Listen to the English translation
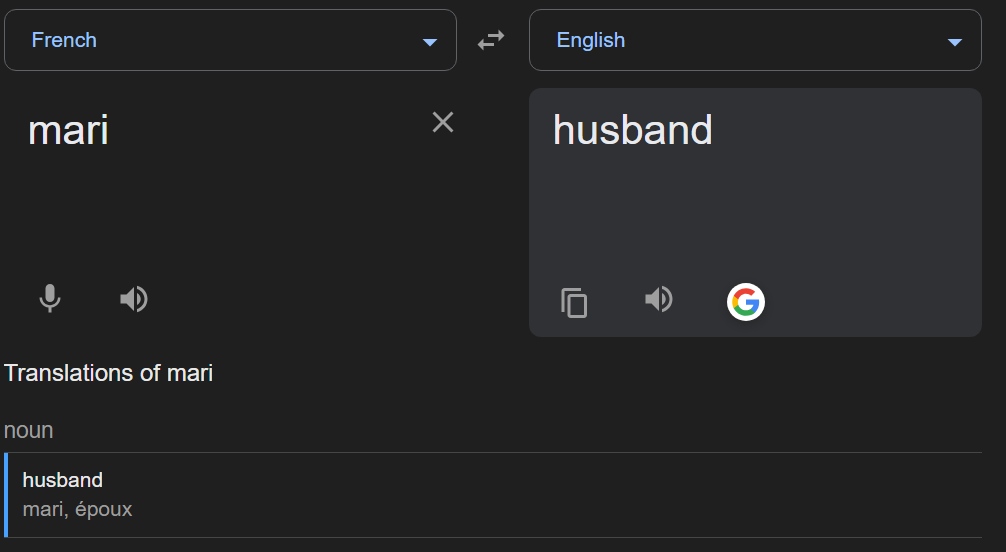Viewport: 1006px width, 552px height. point(658,299)
